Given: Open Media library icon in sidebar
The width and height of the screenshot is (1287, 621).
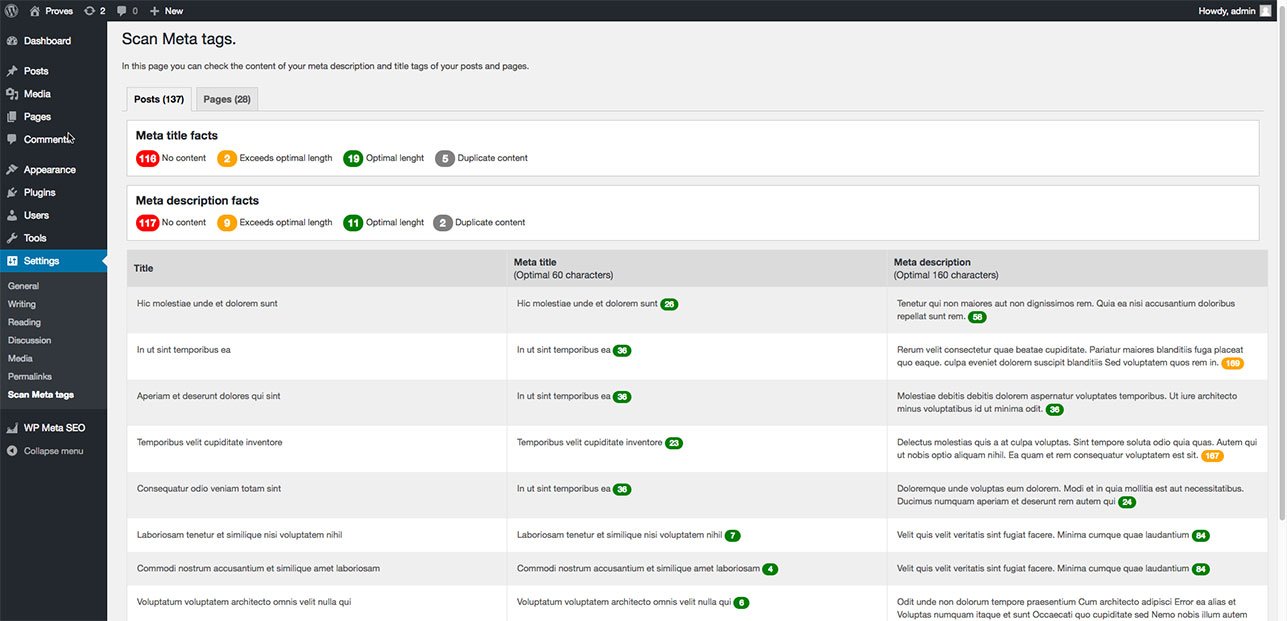Looking at the screenshot, I should click(x=12, y=94).
